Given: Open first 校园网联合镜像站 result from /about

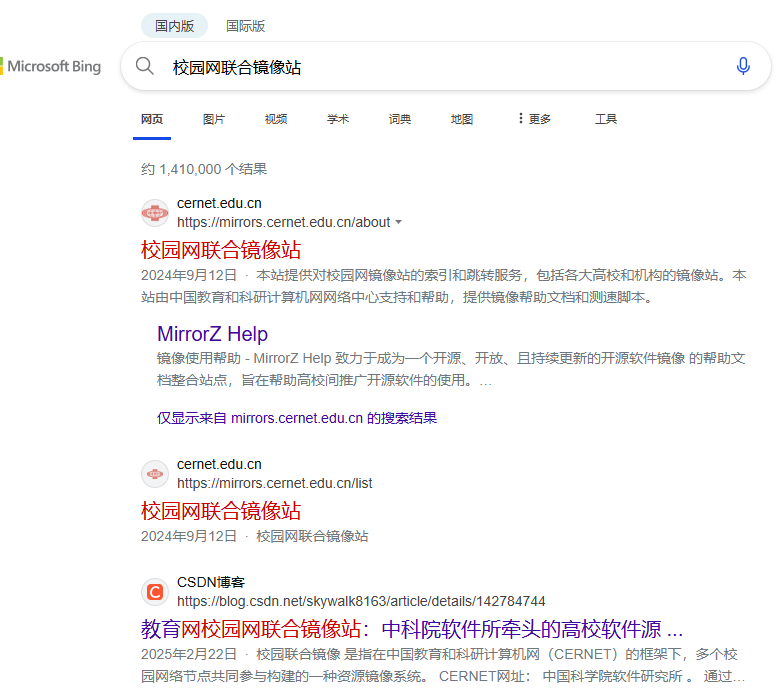Looking at the screenshot, I should click(x=221, y=250).
